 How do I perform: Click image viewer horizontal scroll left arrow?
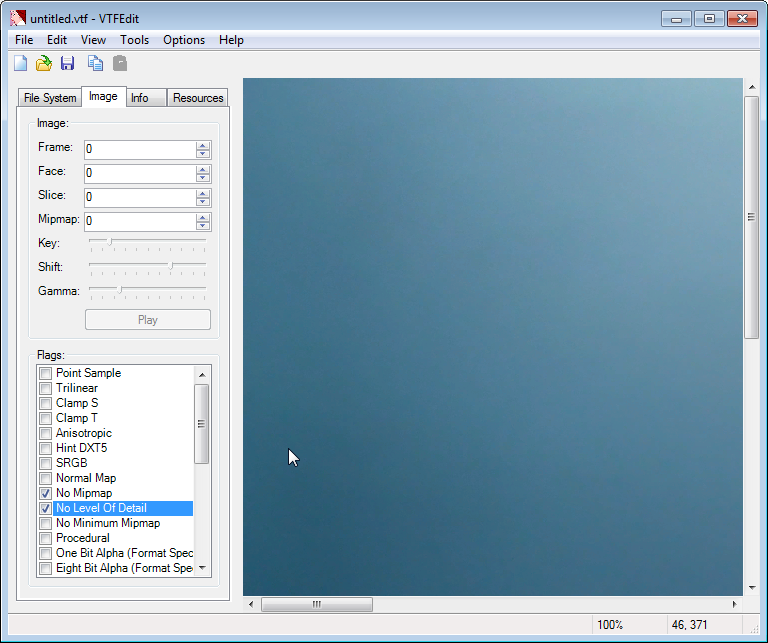[251, 604]
